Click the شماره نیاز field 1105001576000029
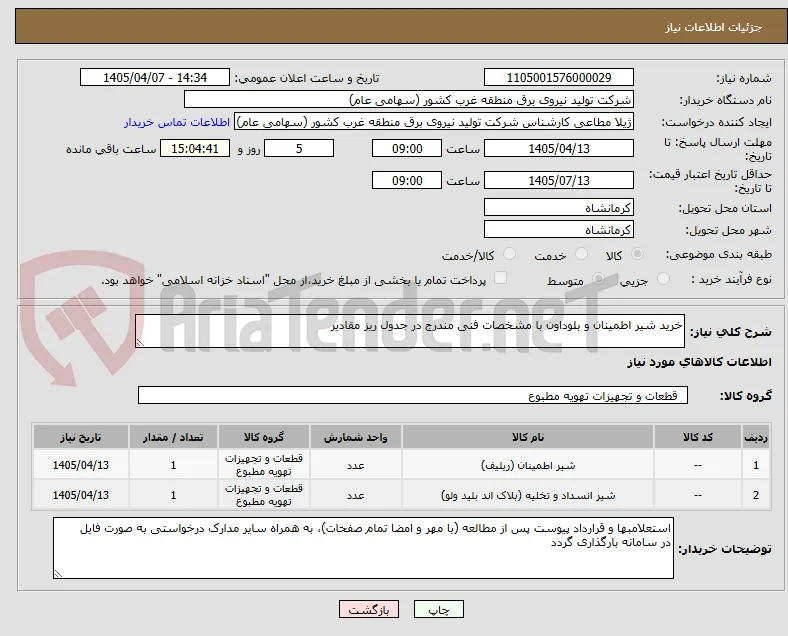788x636 pixels. (x=559, y=78)
